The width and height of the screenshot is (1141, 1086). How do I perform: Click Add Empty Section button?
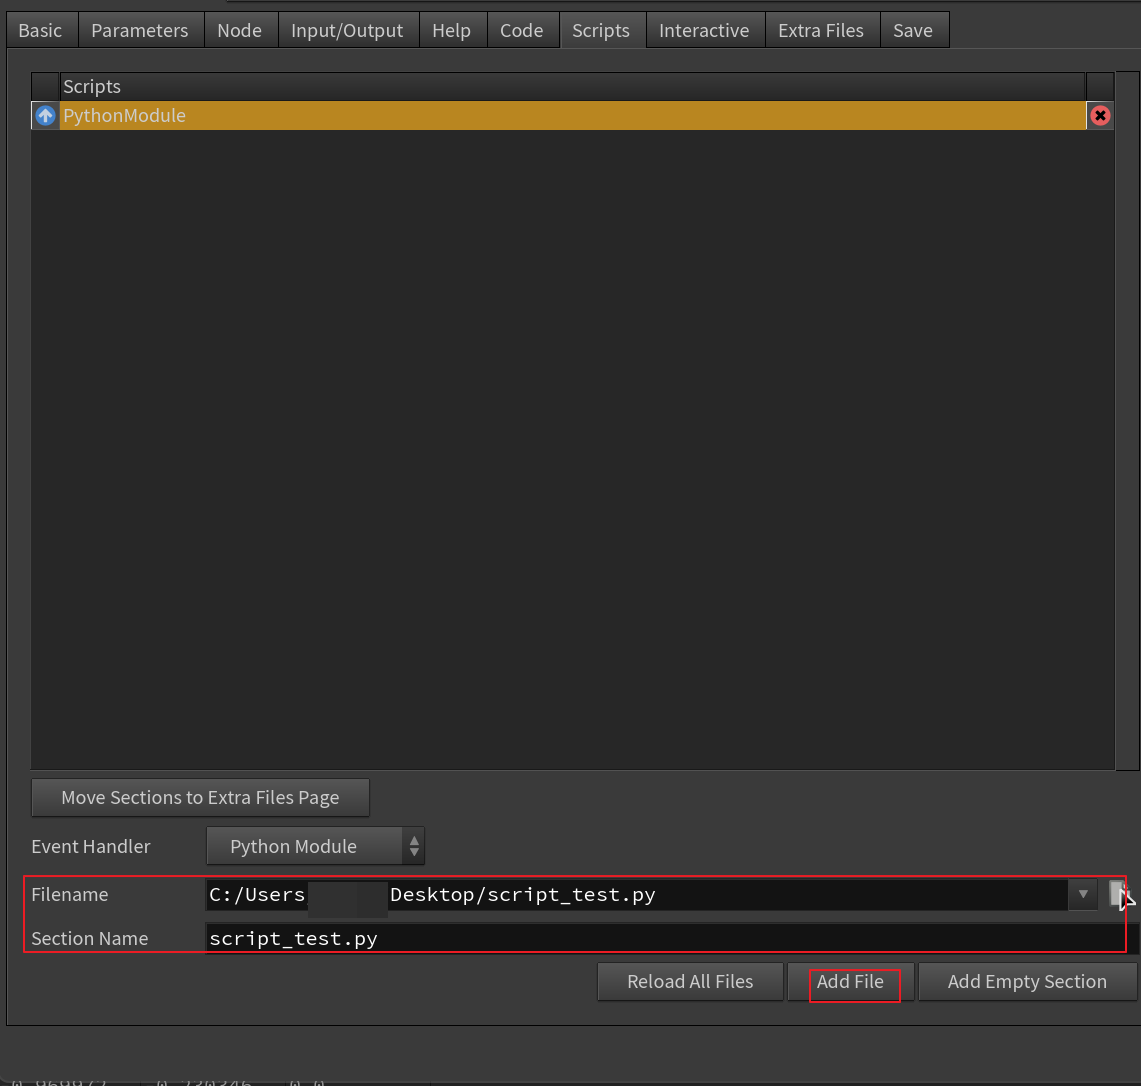click(x=1027, y=982)
